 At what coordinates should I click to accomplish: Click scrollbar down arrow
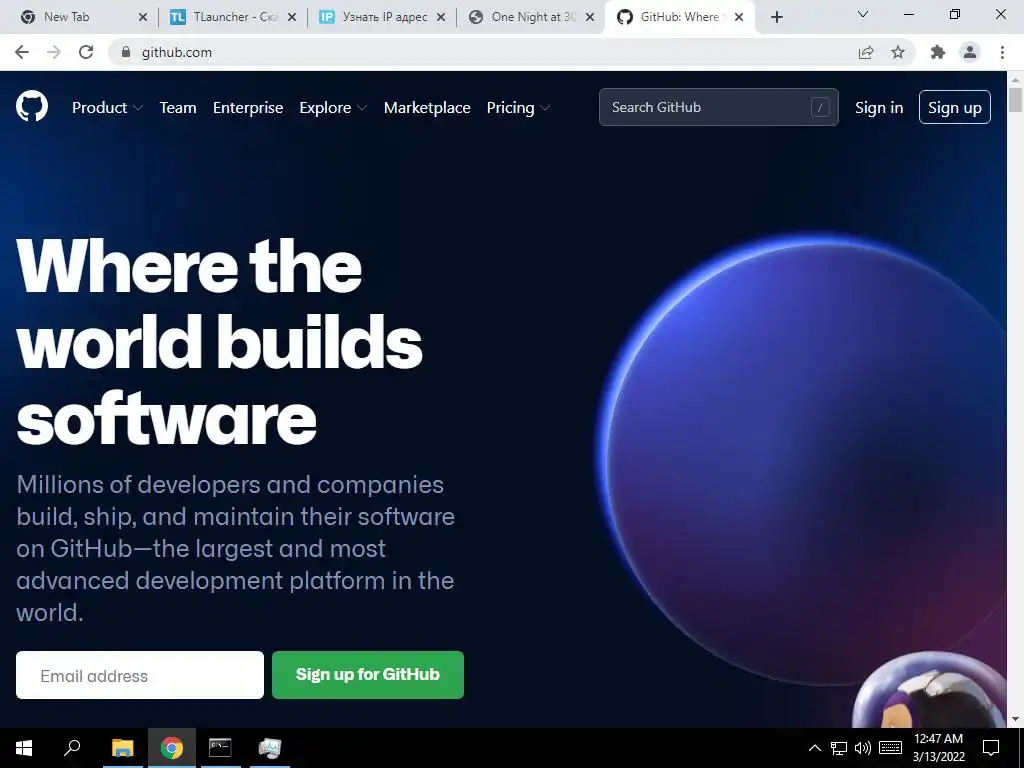pyautogui.click(x=1015, y=719)
